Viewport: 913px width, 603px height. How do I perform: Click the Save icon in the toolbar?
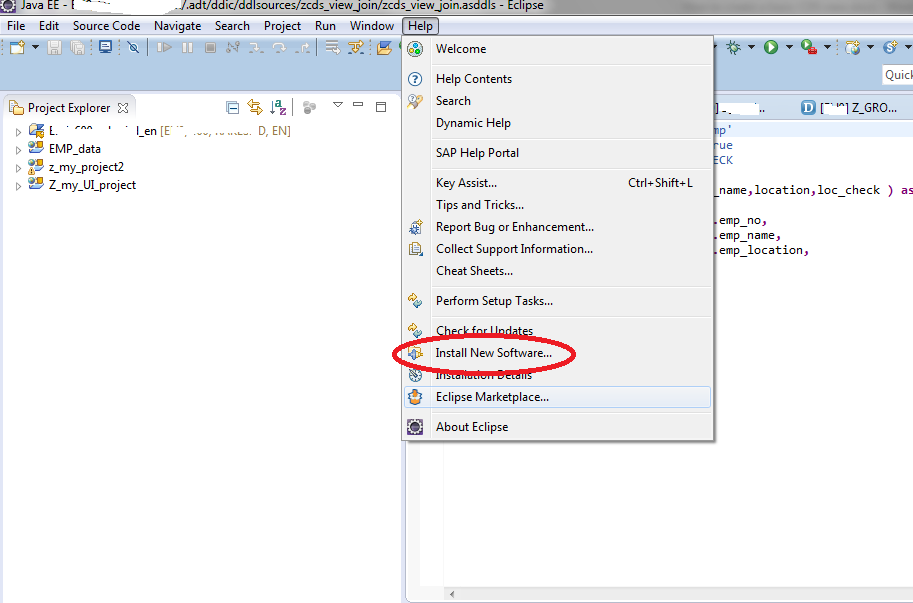[53, 47]
